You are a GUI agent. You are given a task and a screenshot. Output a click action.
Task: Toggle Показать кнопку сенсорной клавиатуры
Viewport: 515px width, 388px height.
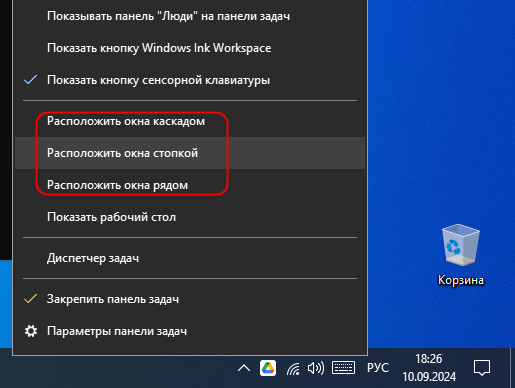coord(190,80)
